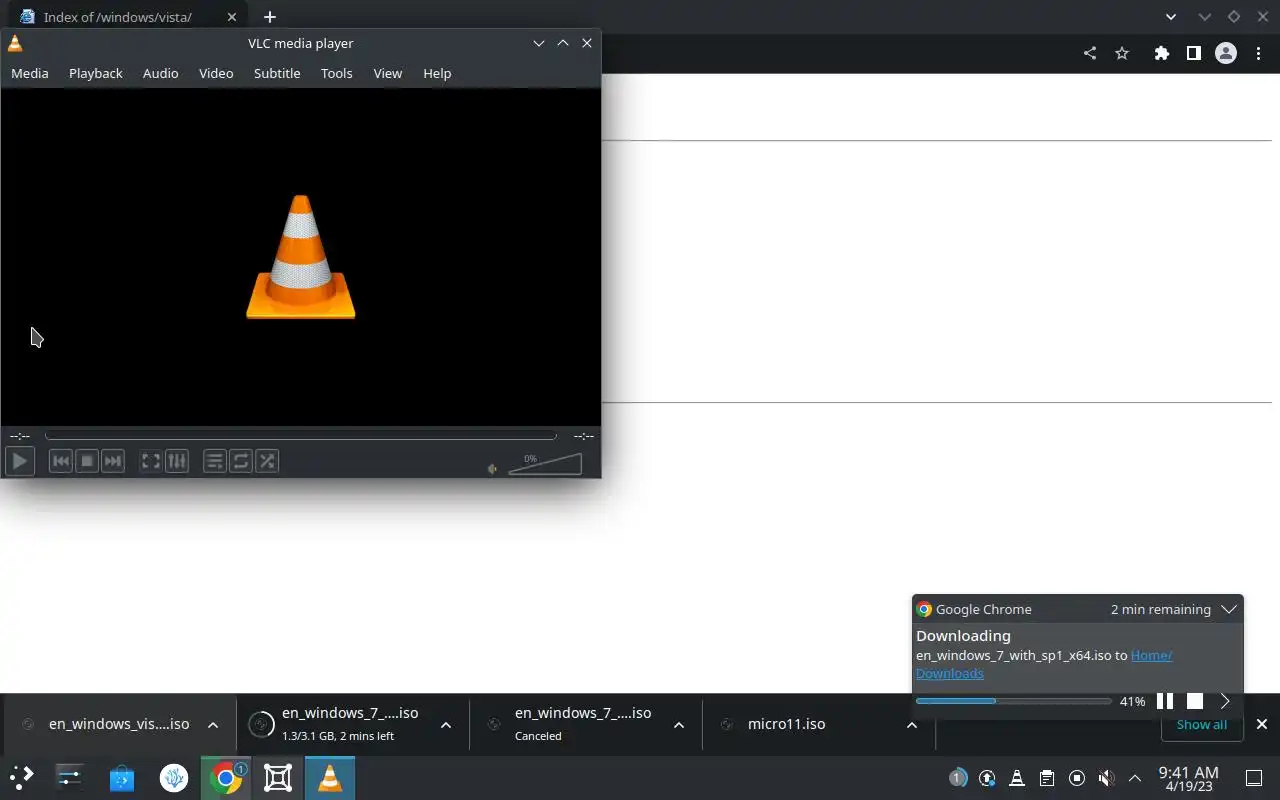Image resolution: width=1280 pixels, height=800 pixels.
Task: Mute VLC via speaker icon
Action: 492,468
